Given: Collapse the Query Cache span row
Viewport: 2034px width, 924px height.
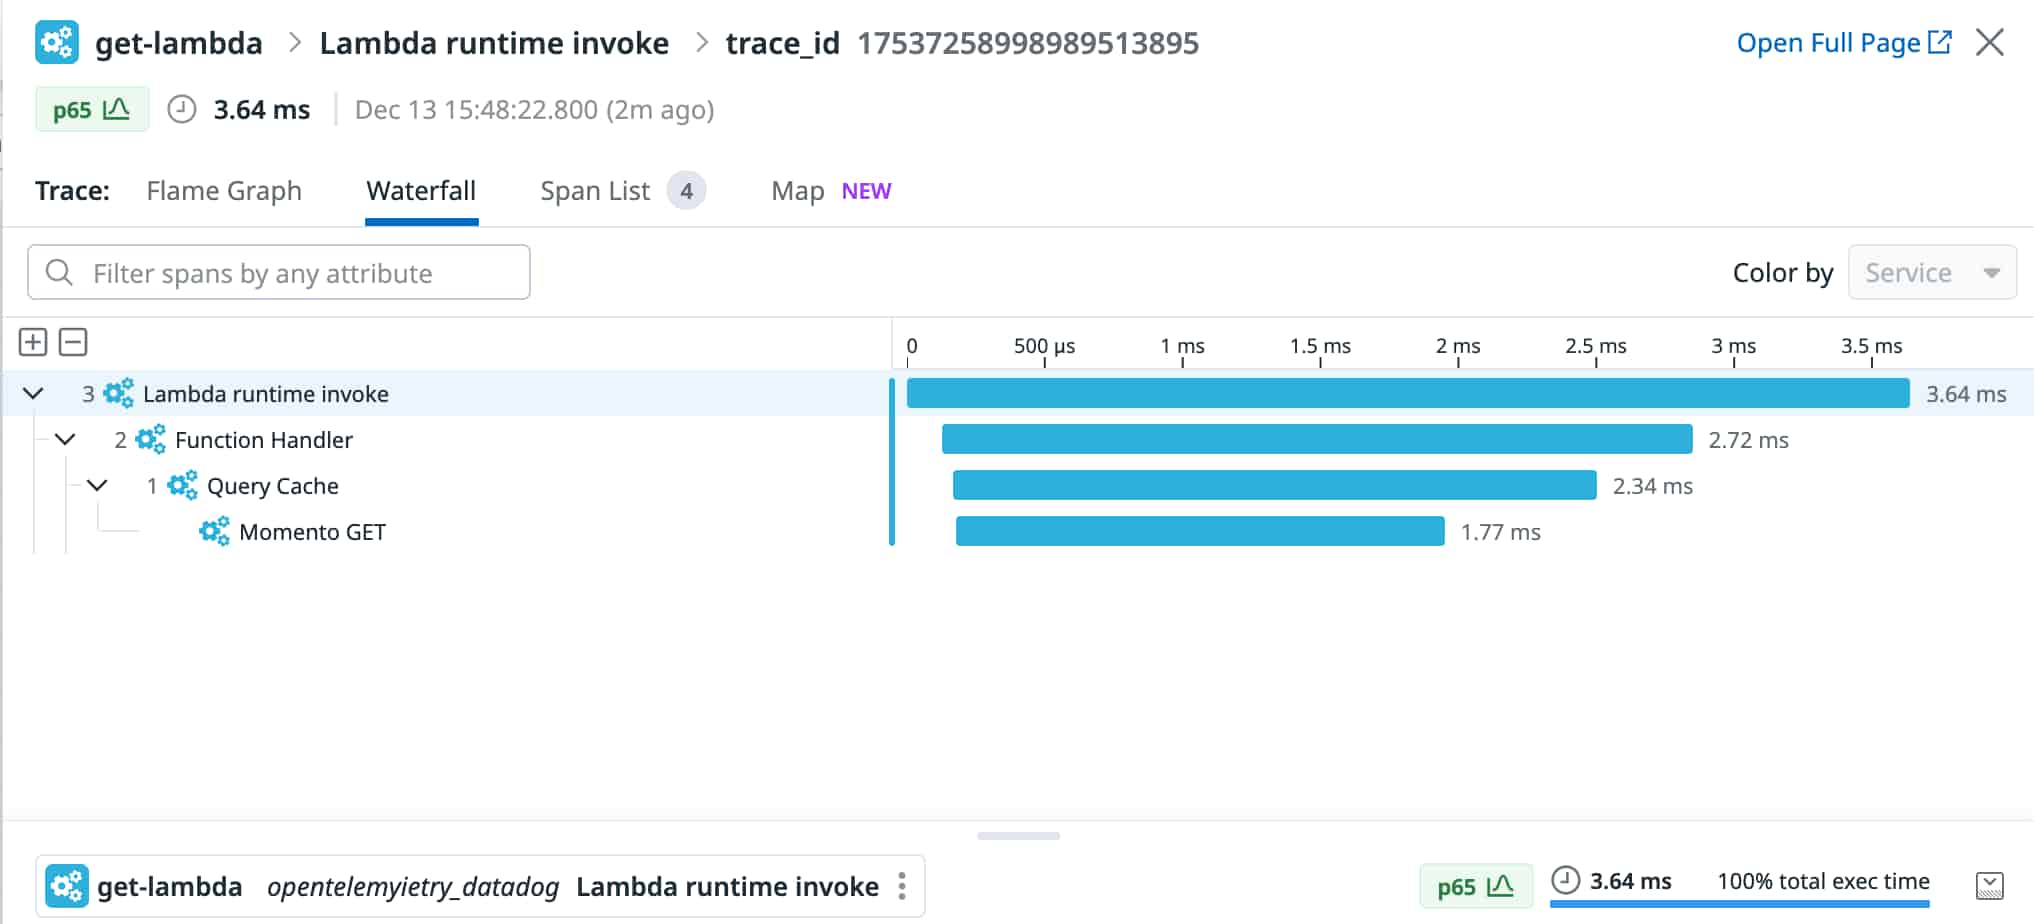Looking at the screenshot, I should click(x=97, y=486).
